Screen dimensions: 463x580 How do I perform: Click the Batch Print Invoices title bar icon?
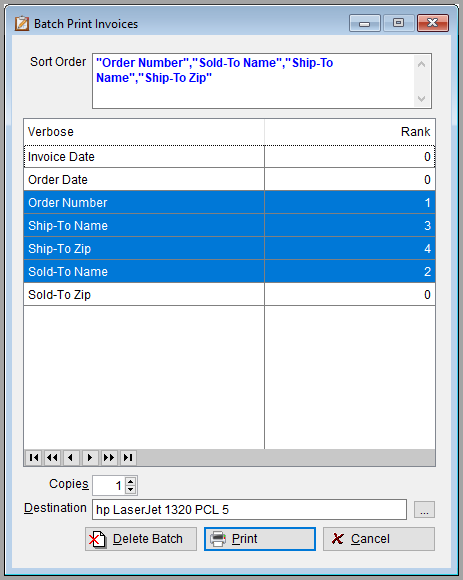coord(22,23)
